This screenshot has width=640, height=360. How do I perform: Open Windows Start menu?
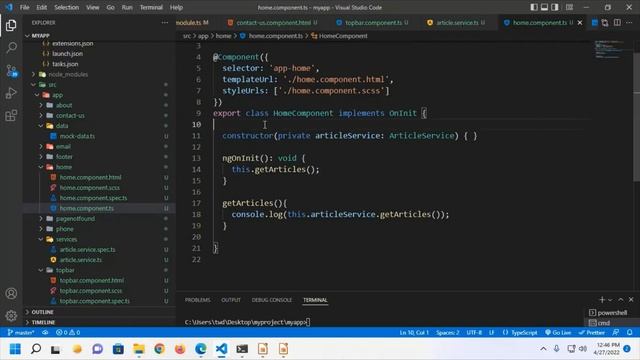(x=15, y=349)
